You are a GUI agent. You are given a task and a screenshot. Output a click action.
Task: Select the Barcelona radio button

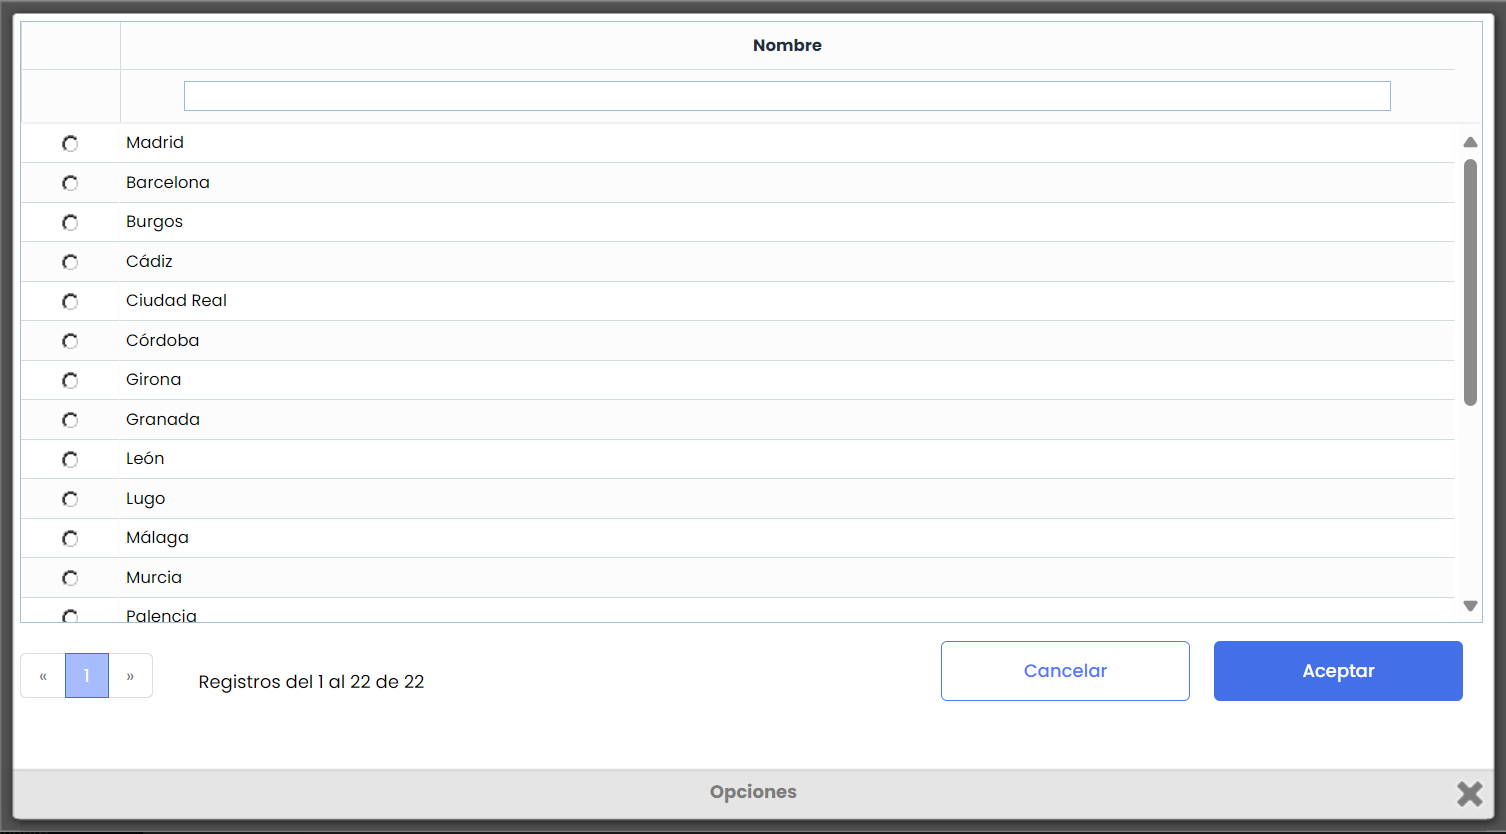(70, 183)
